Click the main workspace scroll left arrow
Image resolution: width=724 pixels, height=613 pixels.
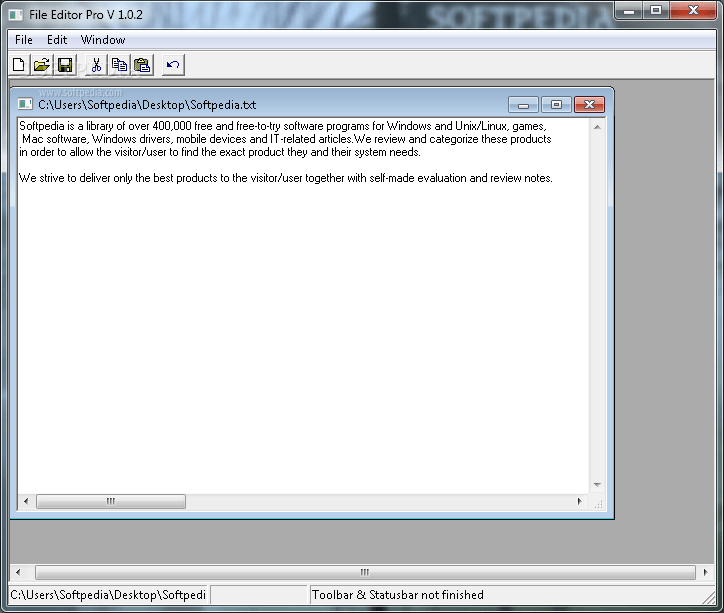(x=18, y=572)
